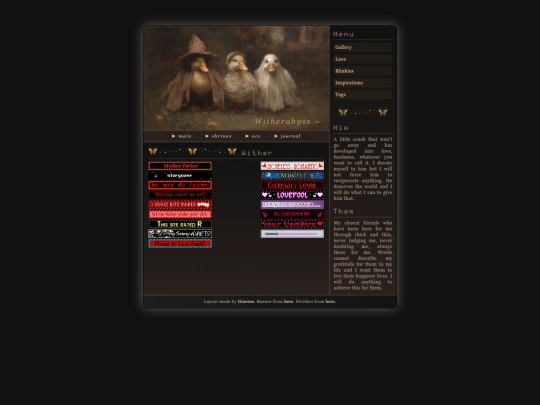Click the 'I have bite marks' blinkie

click(x=180, y=205)
